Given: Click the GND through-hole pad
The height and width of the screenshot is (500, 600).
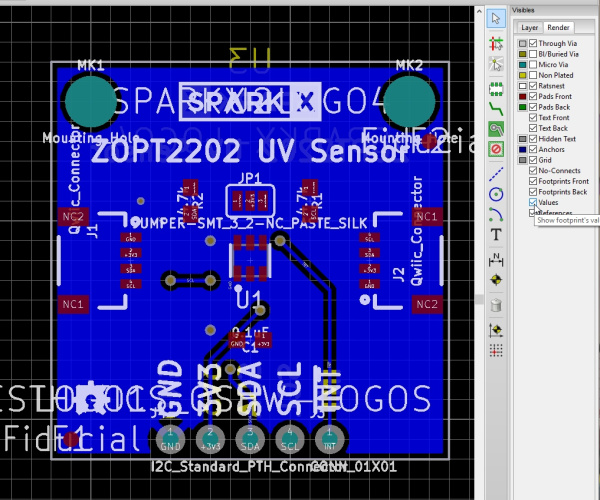Looking at the screenshot, I should 170,440.
